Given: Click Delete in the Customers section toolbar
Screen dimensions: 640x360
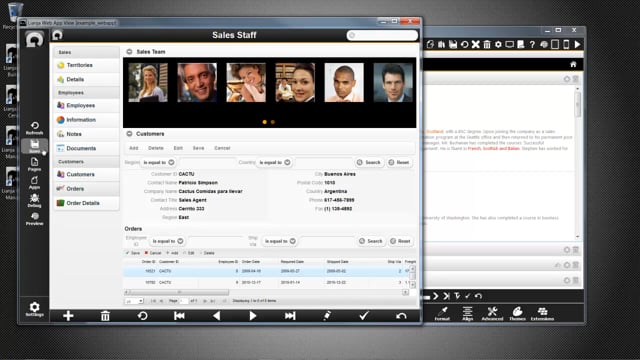Looking at the screenshot, I should [156, 148].
